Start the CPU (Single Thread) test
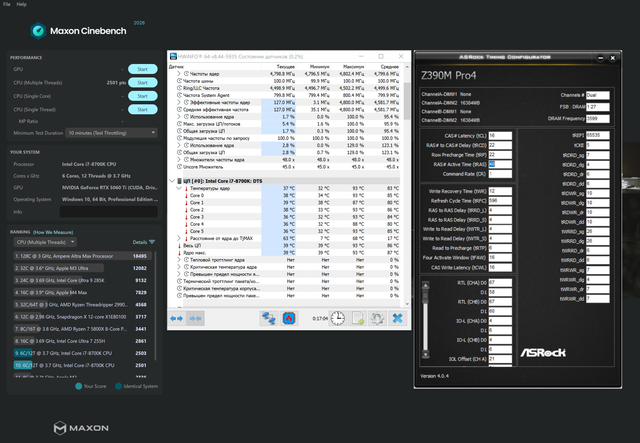The image size is (640, 443). (x=142, y=109)
